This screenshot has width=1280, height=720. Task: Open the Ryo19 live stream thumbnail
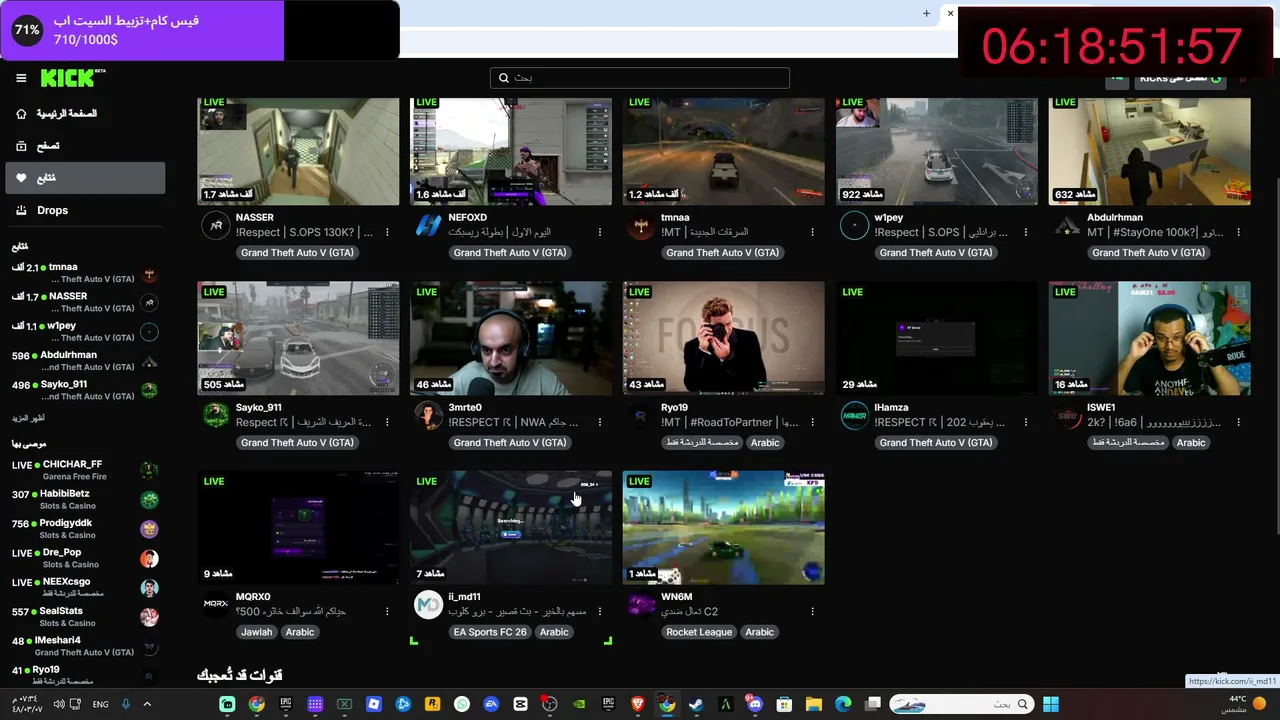[724, 338]
